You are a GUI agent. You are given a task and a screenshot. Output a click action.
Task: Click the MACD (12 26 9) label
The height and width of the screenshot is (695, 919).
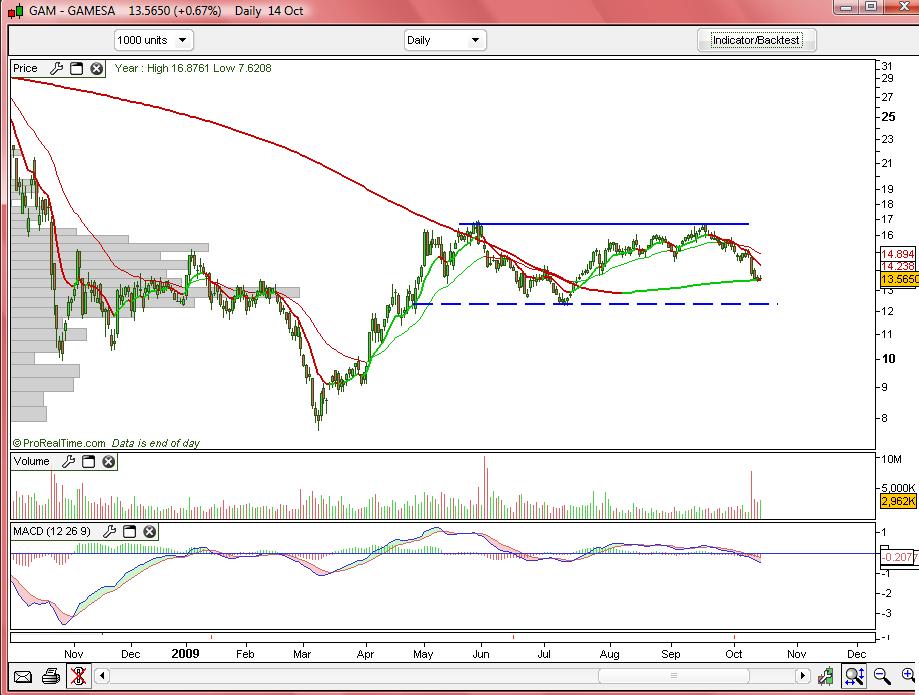(x=52, y=532)
